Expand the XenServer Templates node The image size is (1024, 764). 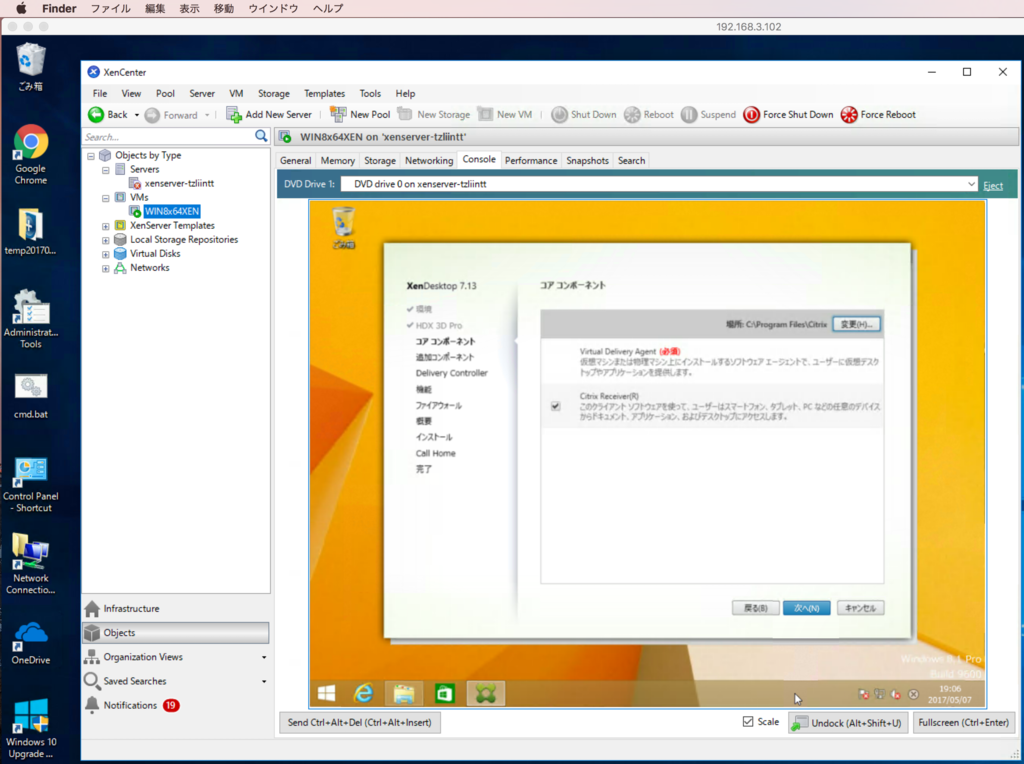point(106,226)
